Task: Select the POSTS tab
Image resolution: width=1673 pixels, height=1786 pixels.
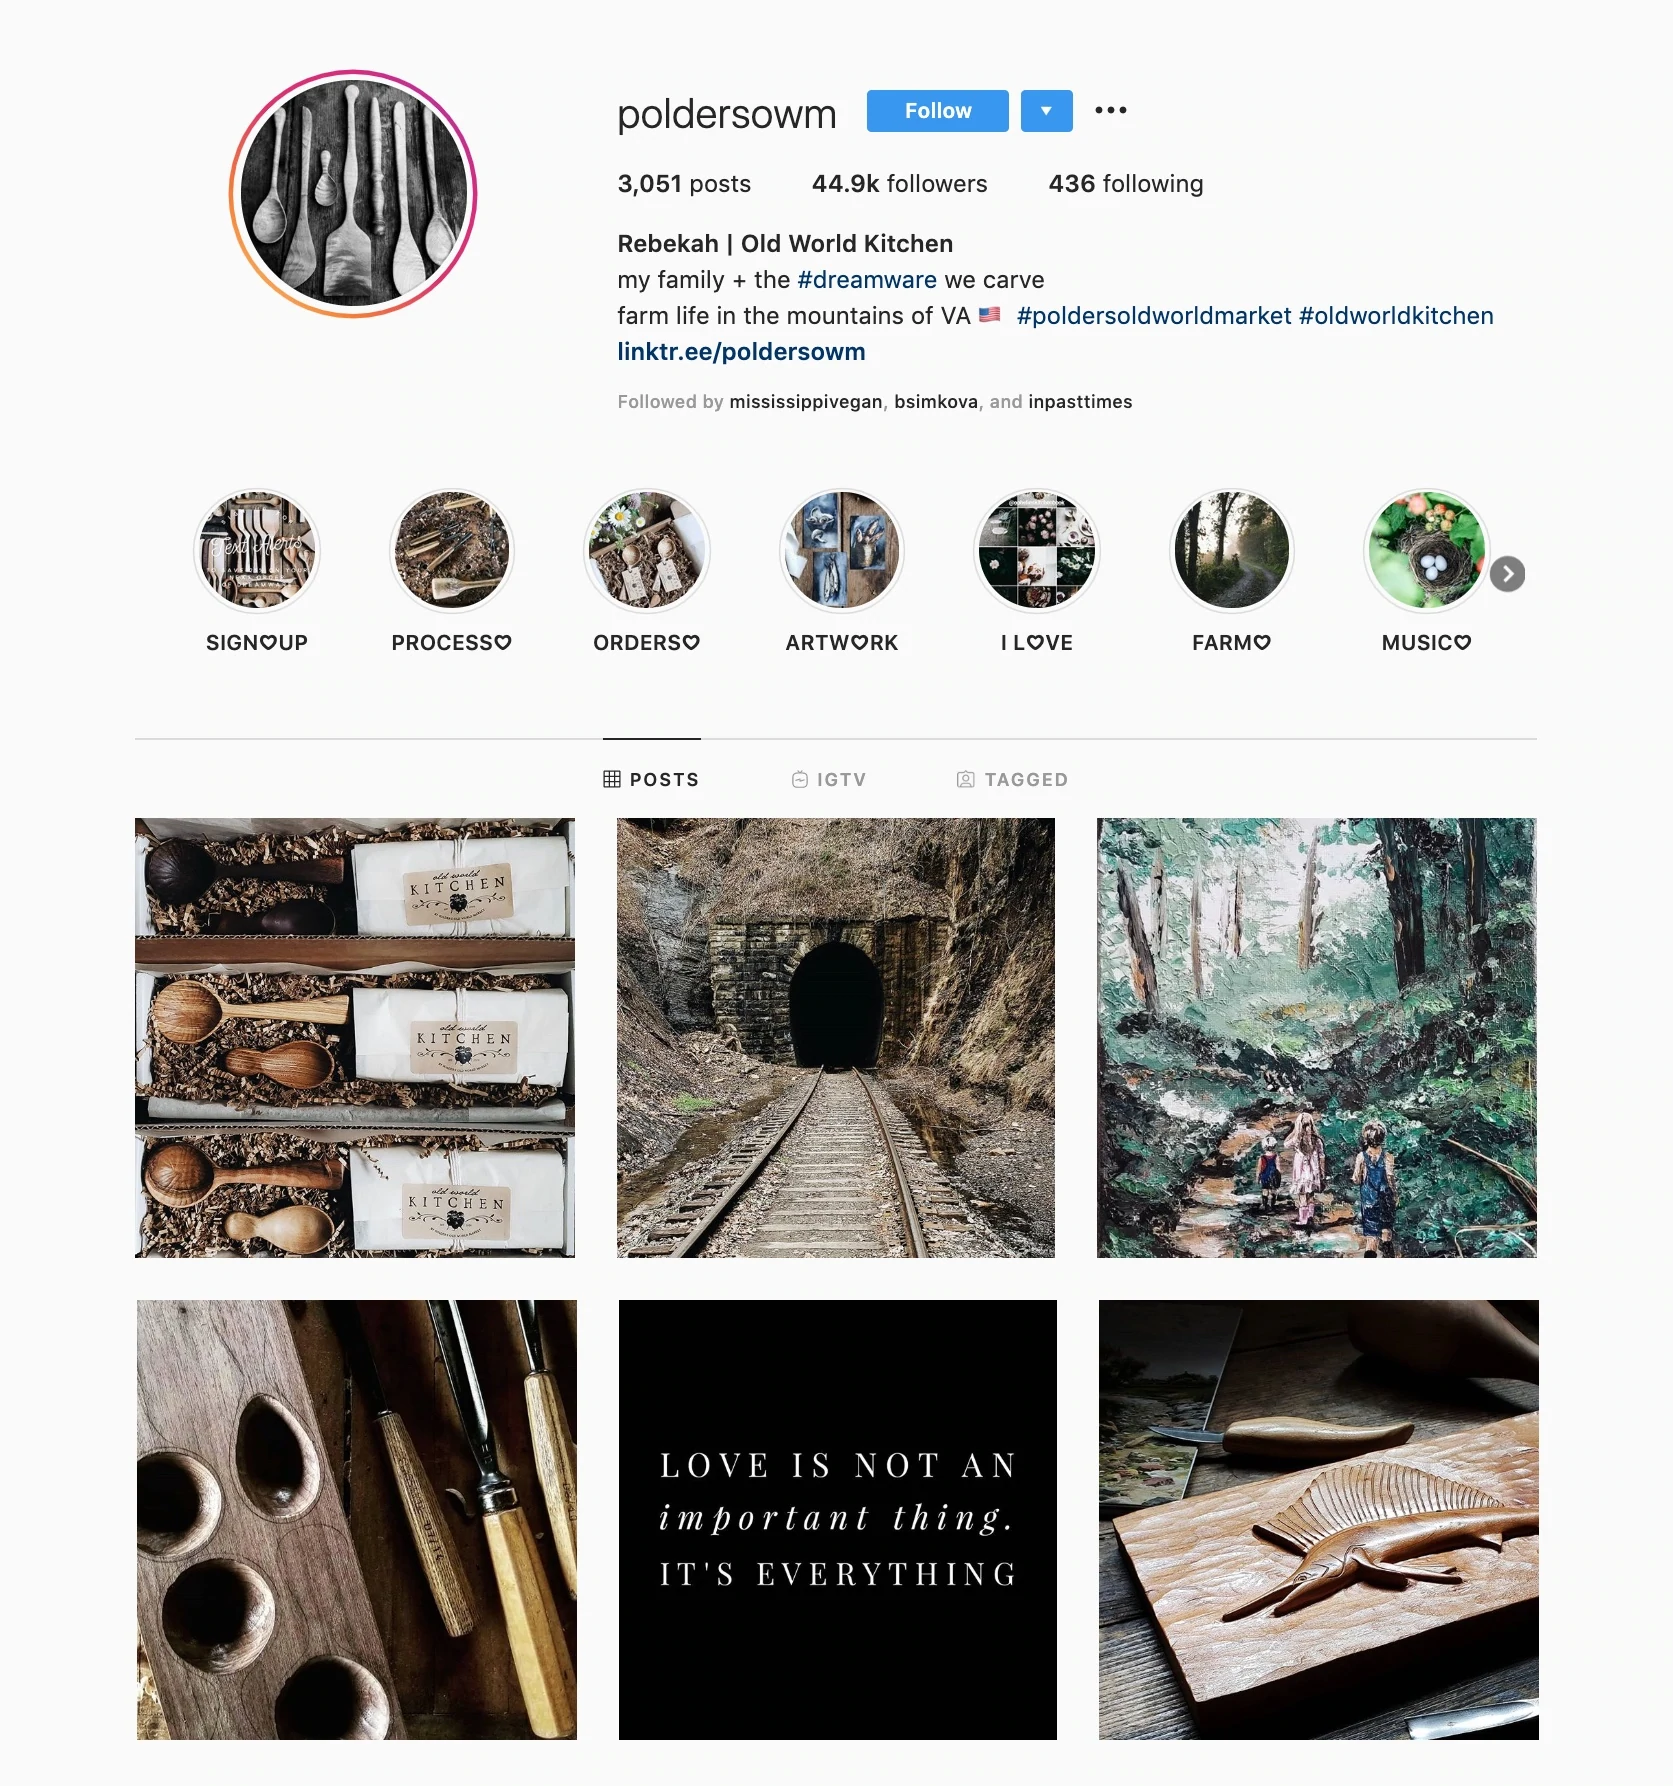Action: (x=652, y=780)
